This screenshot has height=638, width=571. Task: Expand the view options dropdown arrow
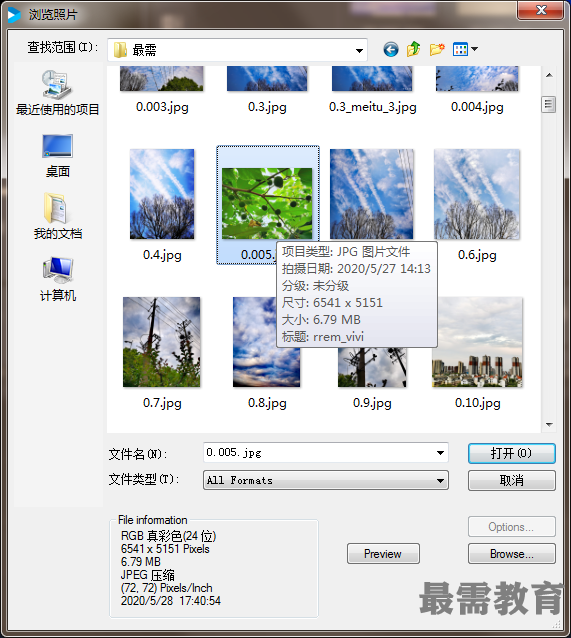475,50
